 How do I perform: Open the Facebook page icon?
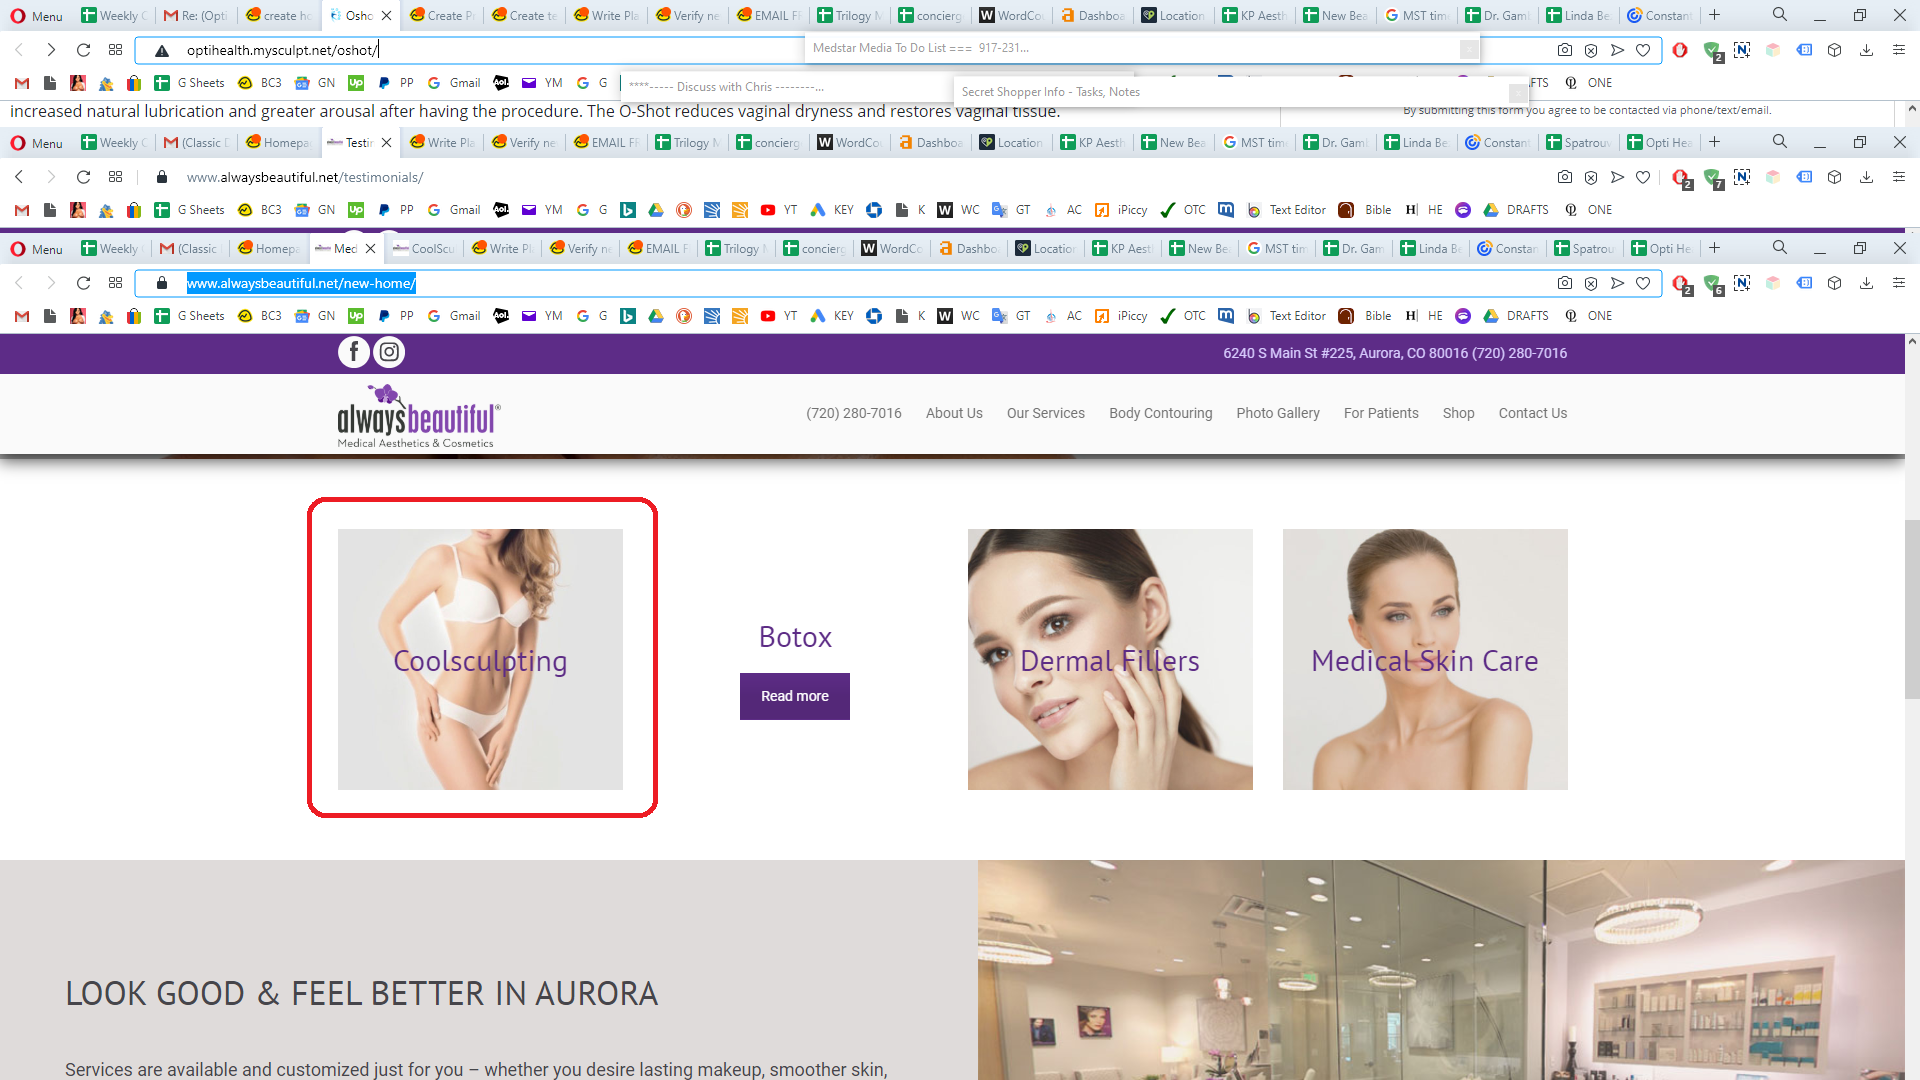(x=354, y=352)
